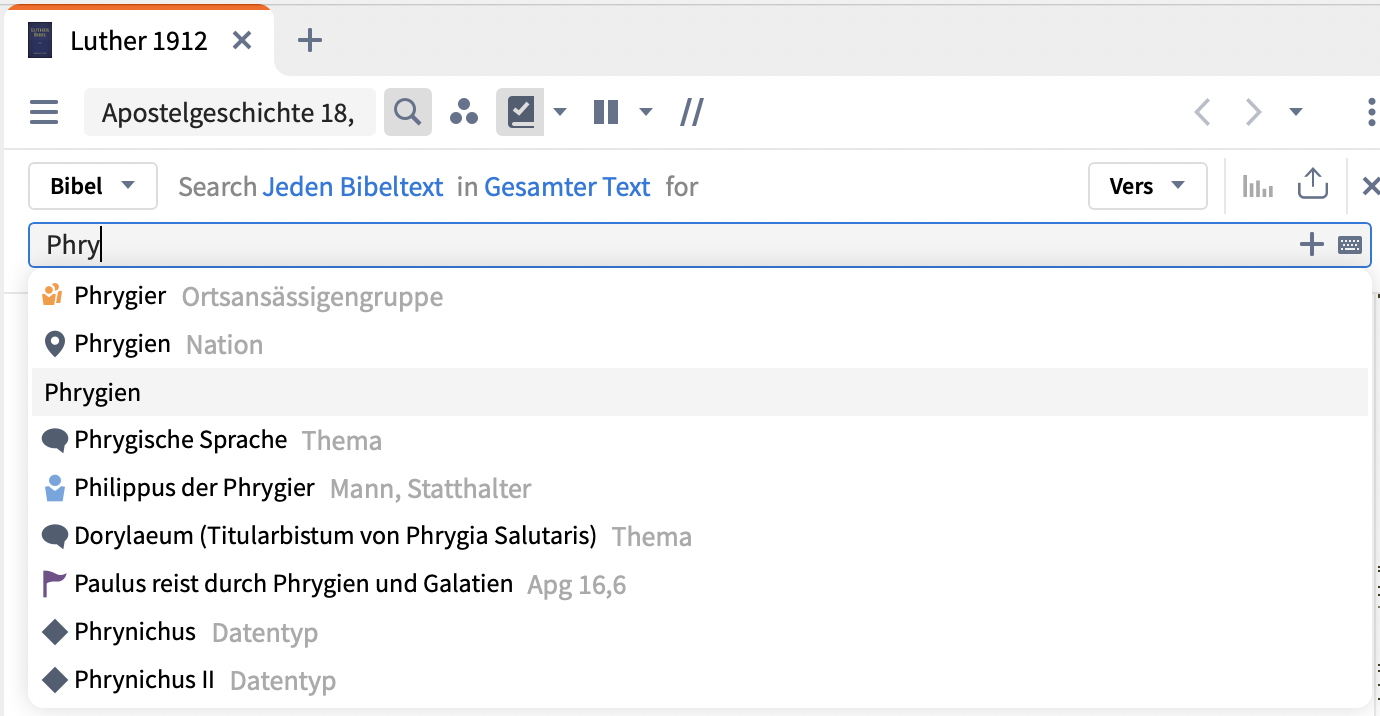
Task: Click the Apostelgeschichte 18 reference box
Action: pos(230,112)
